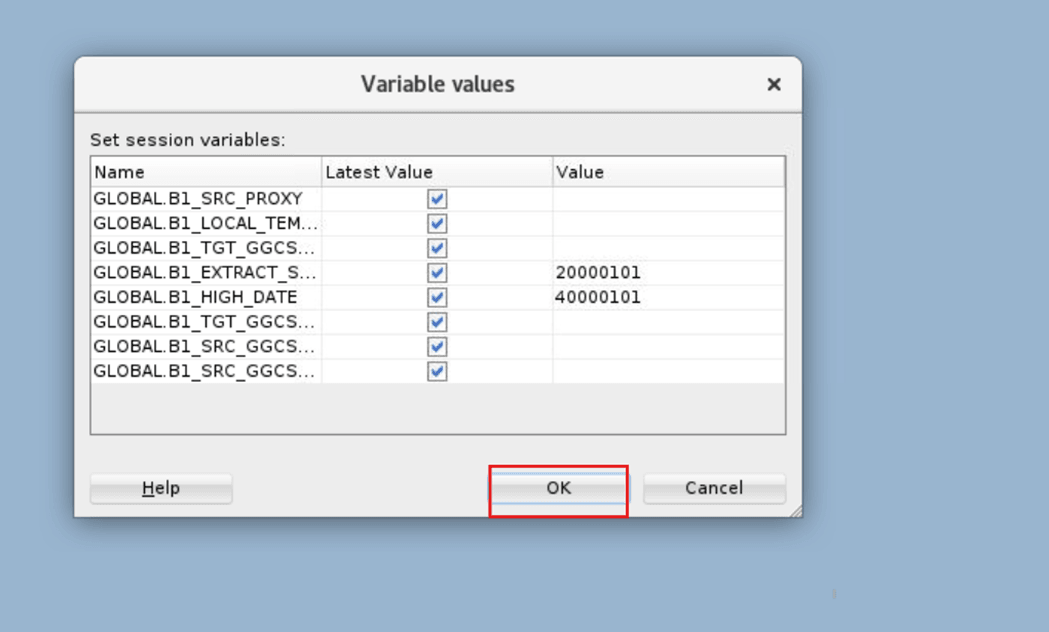The width and height of the screenshot is (1049, 632).
Task: Click the empty Value field for GLOBAL.B1_SRC_PROXY
Action: (x=660, y=198)
